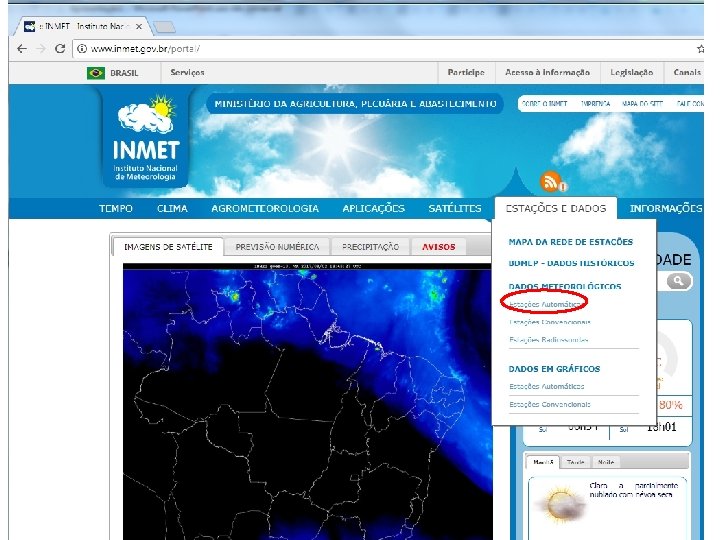720x540 pixels.
Task: Click the Ministério da Agricultura banner
Action: pos(355,104)
